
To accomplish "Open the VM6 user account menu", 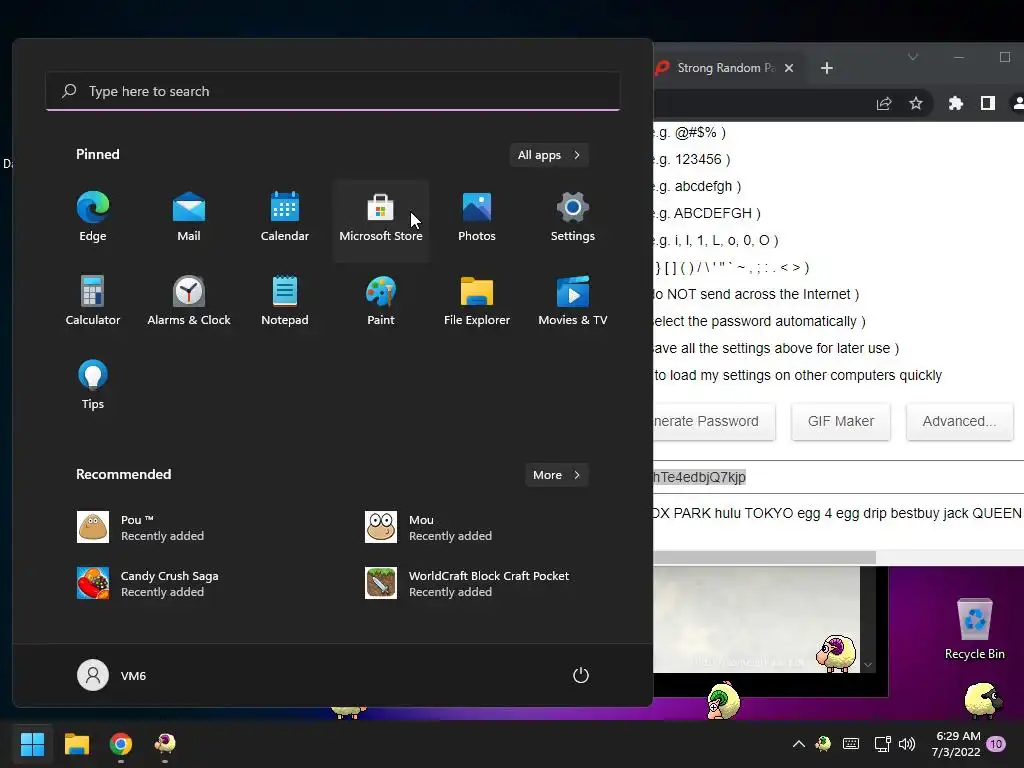I will 112,675.
